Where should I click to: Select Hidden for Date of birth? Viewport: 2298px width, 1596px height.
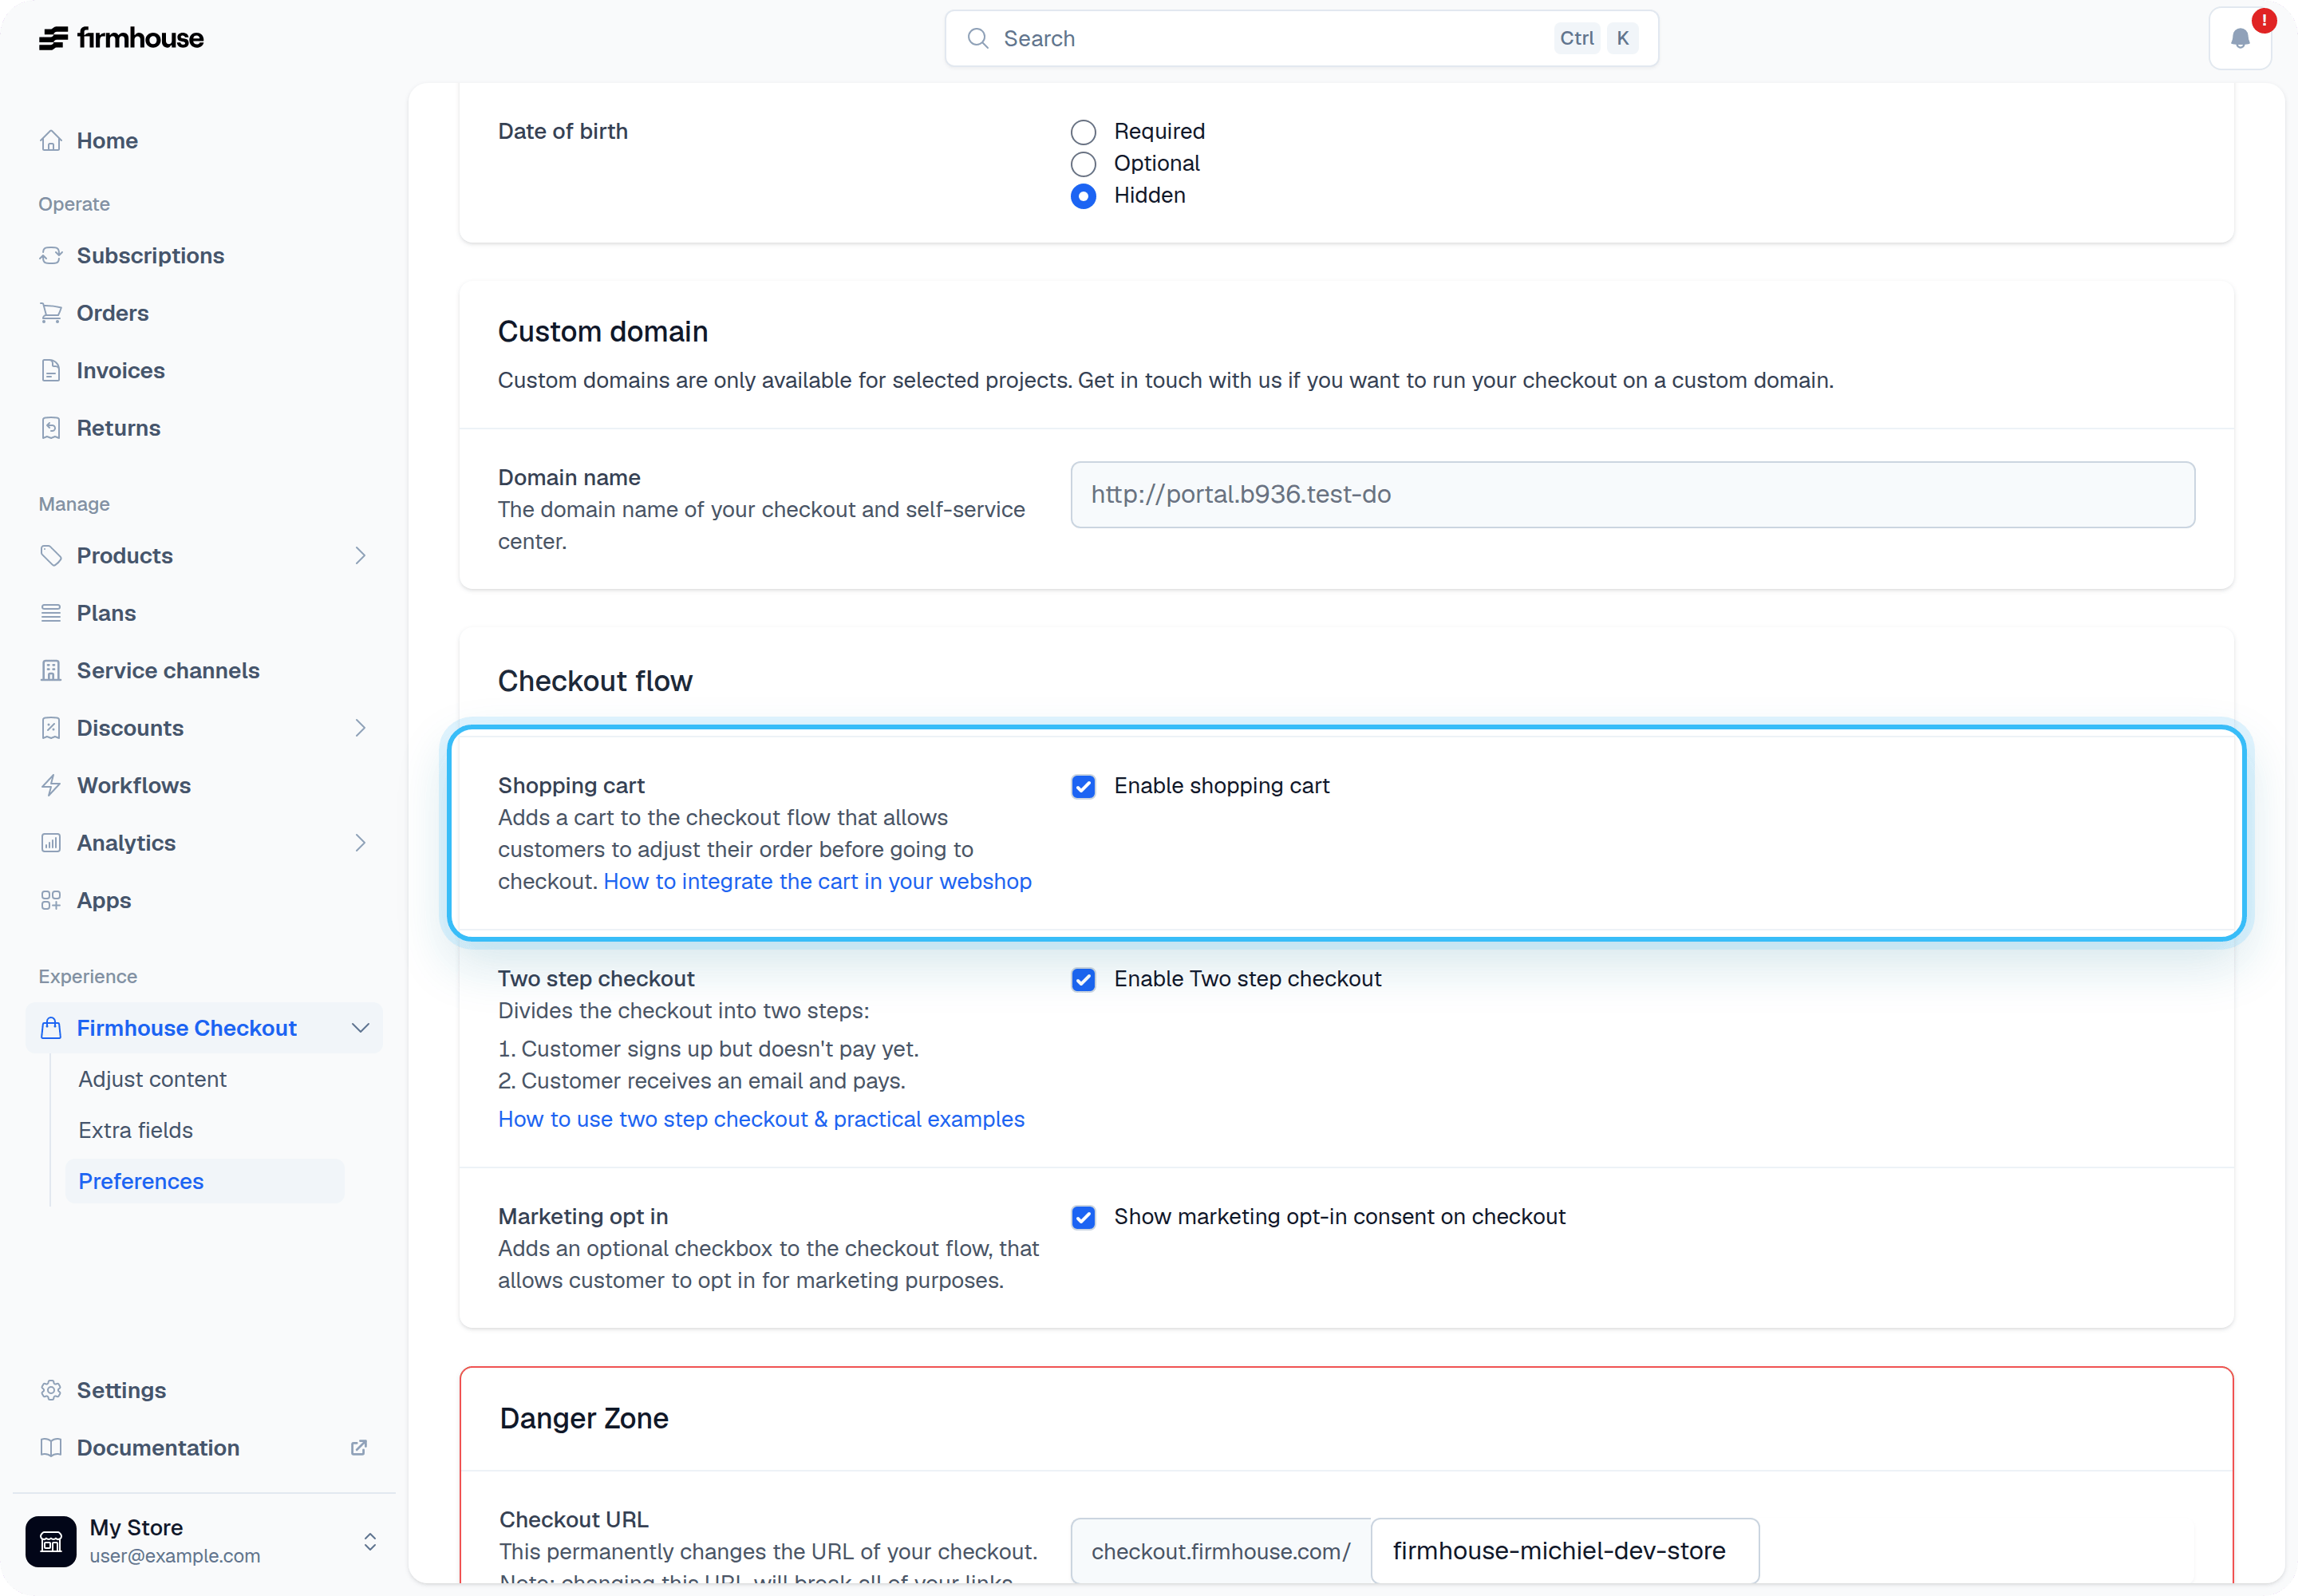[x=1083, y=196]
